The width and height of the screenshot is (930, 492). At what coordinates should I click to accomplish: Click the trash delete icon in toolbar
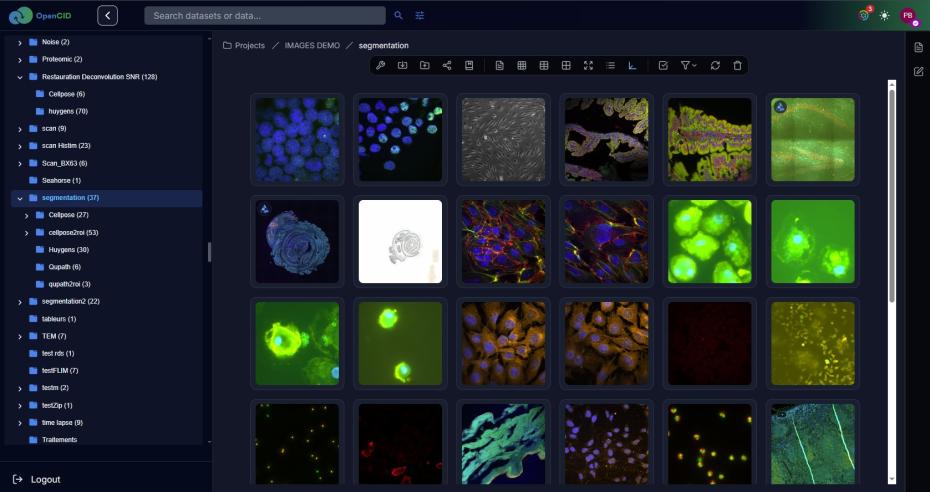point(737,65)
